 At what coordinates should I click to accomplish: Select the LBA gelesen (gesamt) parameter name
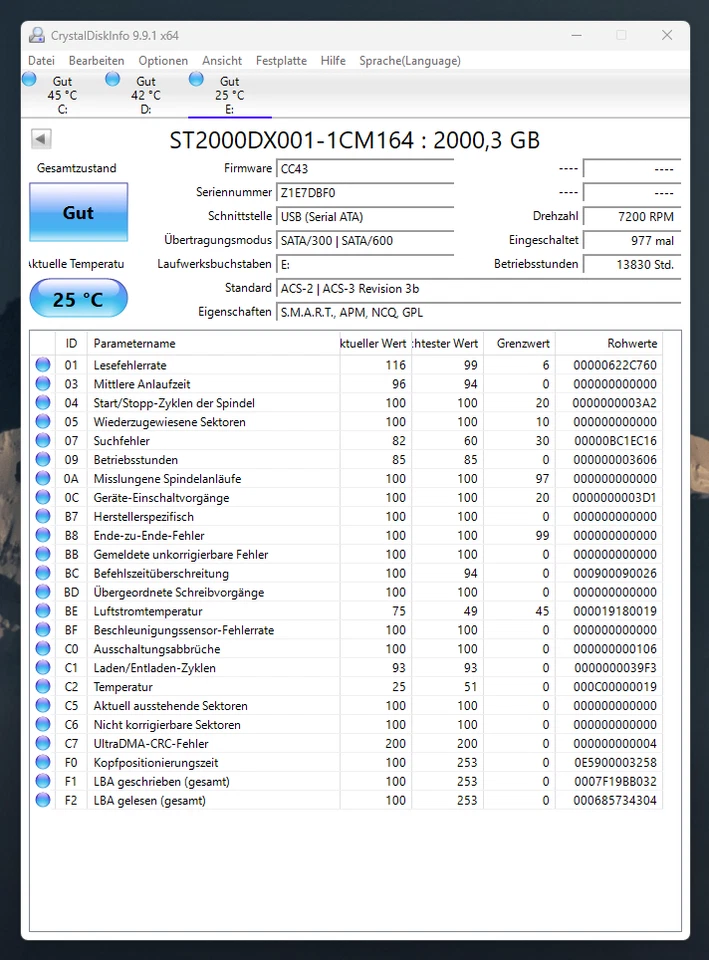pos(149,800)
